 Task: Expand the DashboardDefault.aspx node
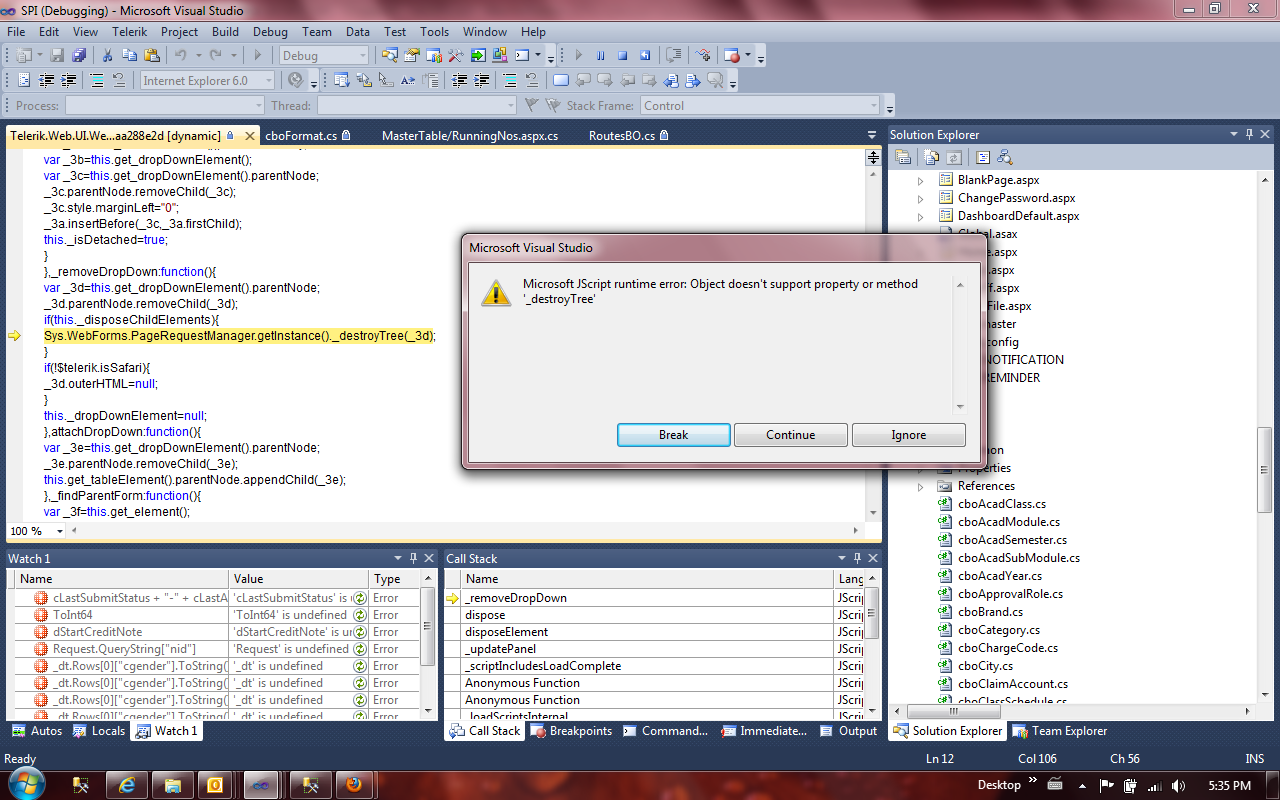921,216
